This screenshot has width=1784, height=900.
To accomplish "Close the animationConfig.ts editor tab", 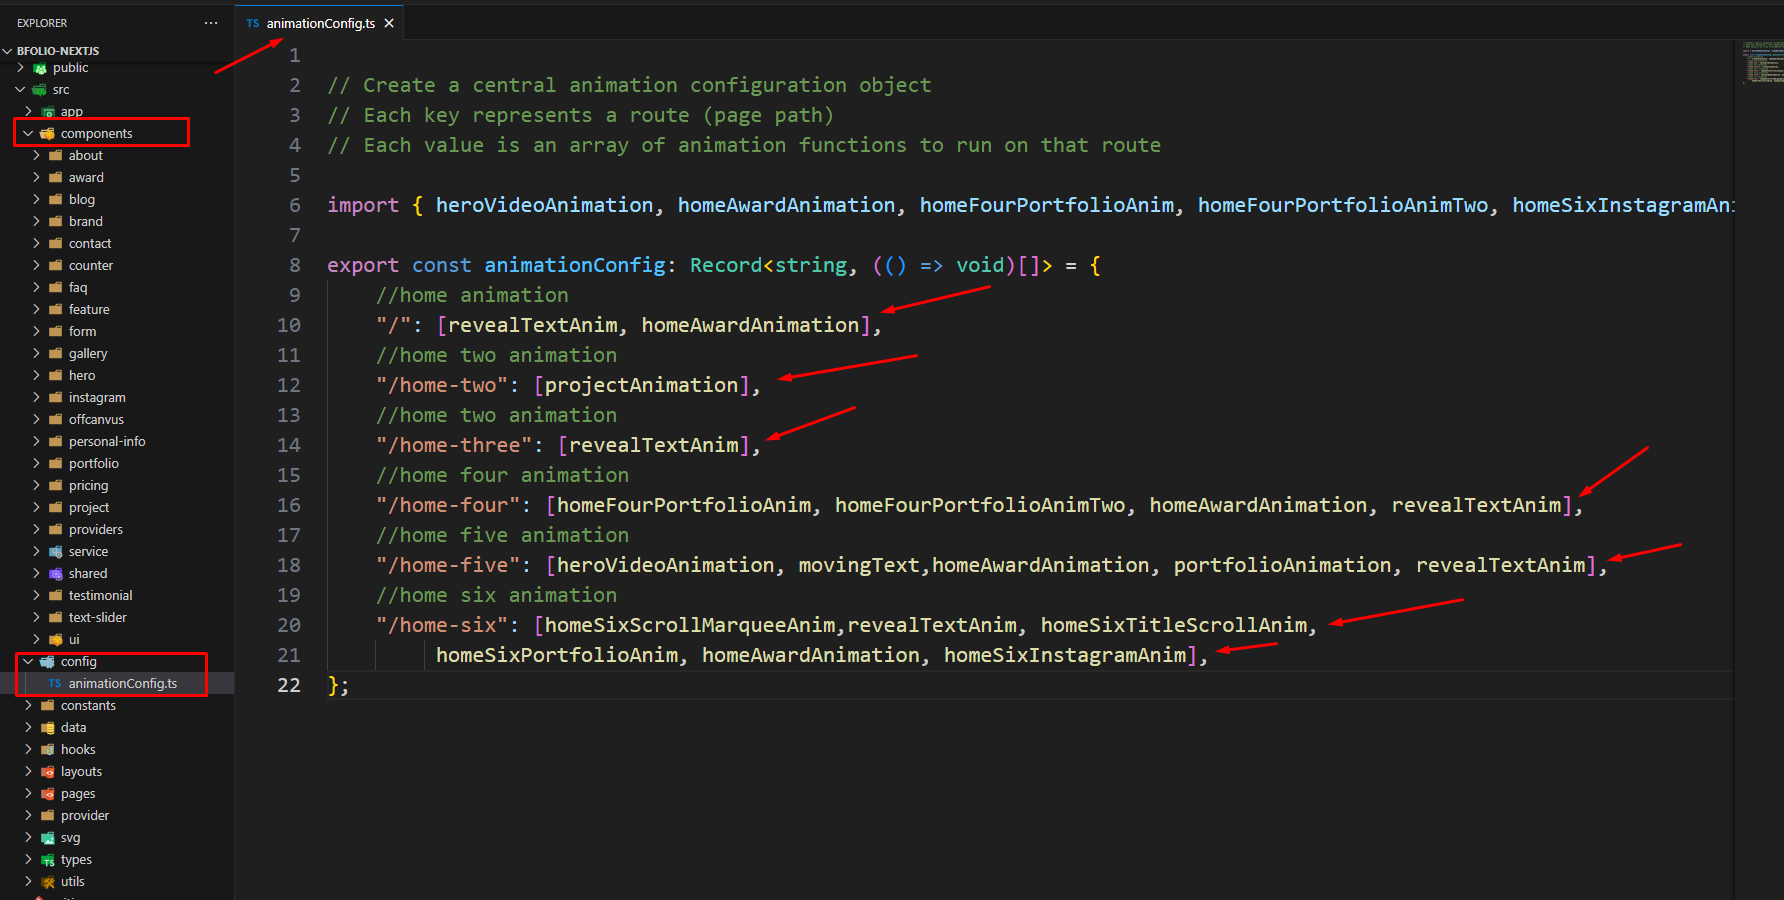I will tap(389, 23).
